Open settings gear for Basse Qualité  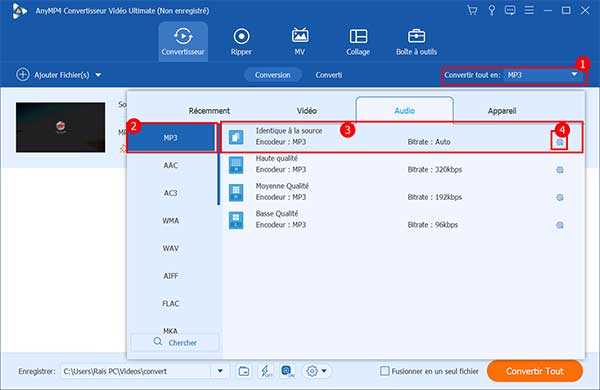click(560, 225)
